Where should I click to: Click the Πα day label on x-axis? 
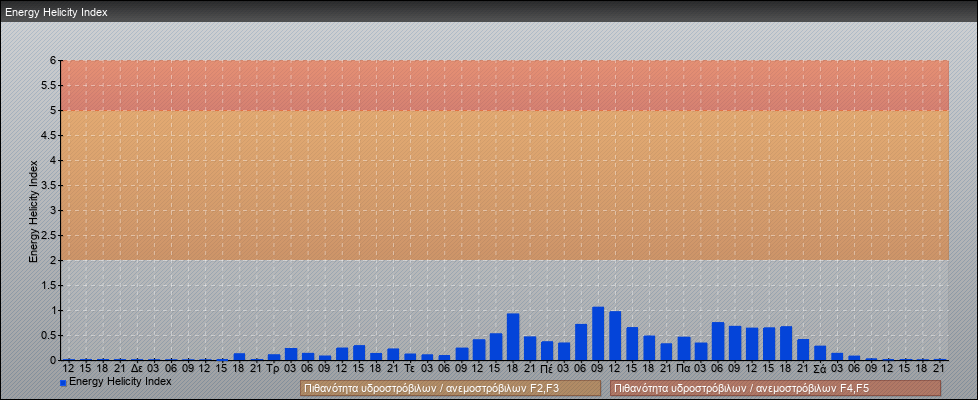click(x=683, y=368)
